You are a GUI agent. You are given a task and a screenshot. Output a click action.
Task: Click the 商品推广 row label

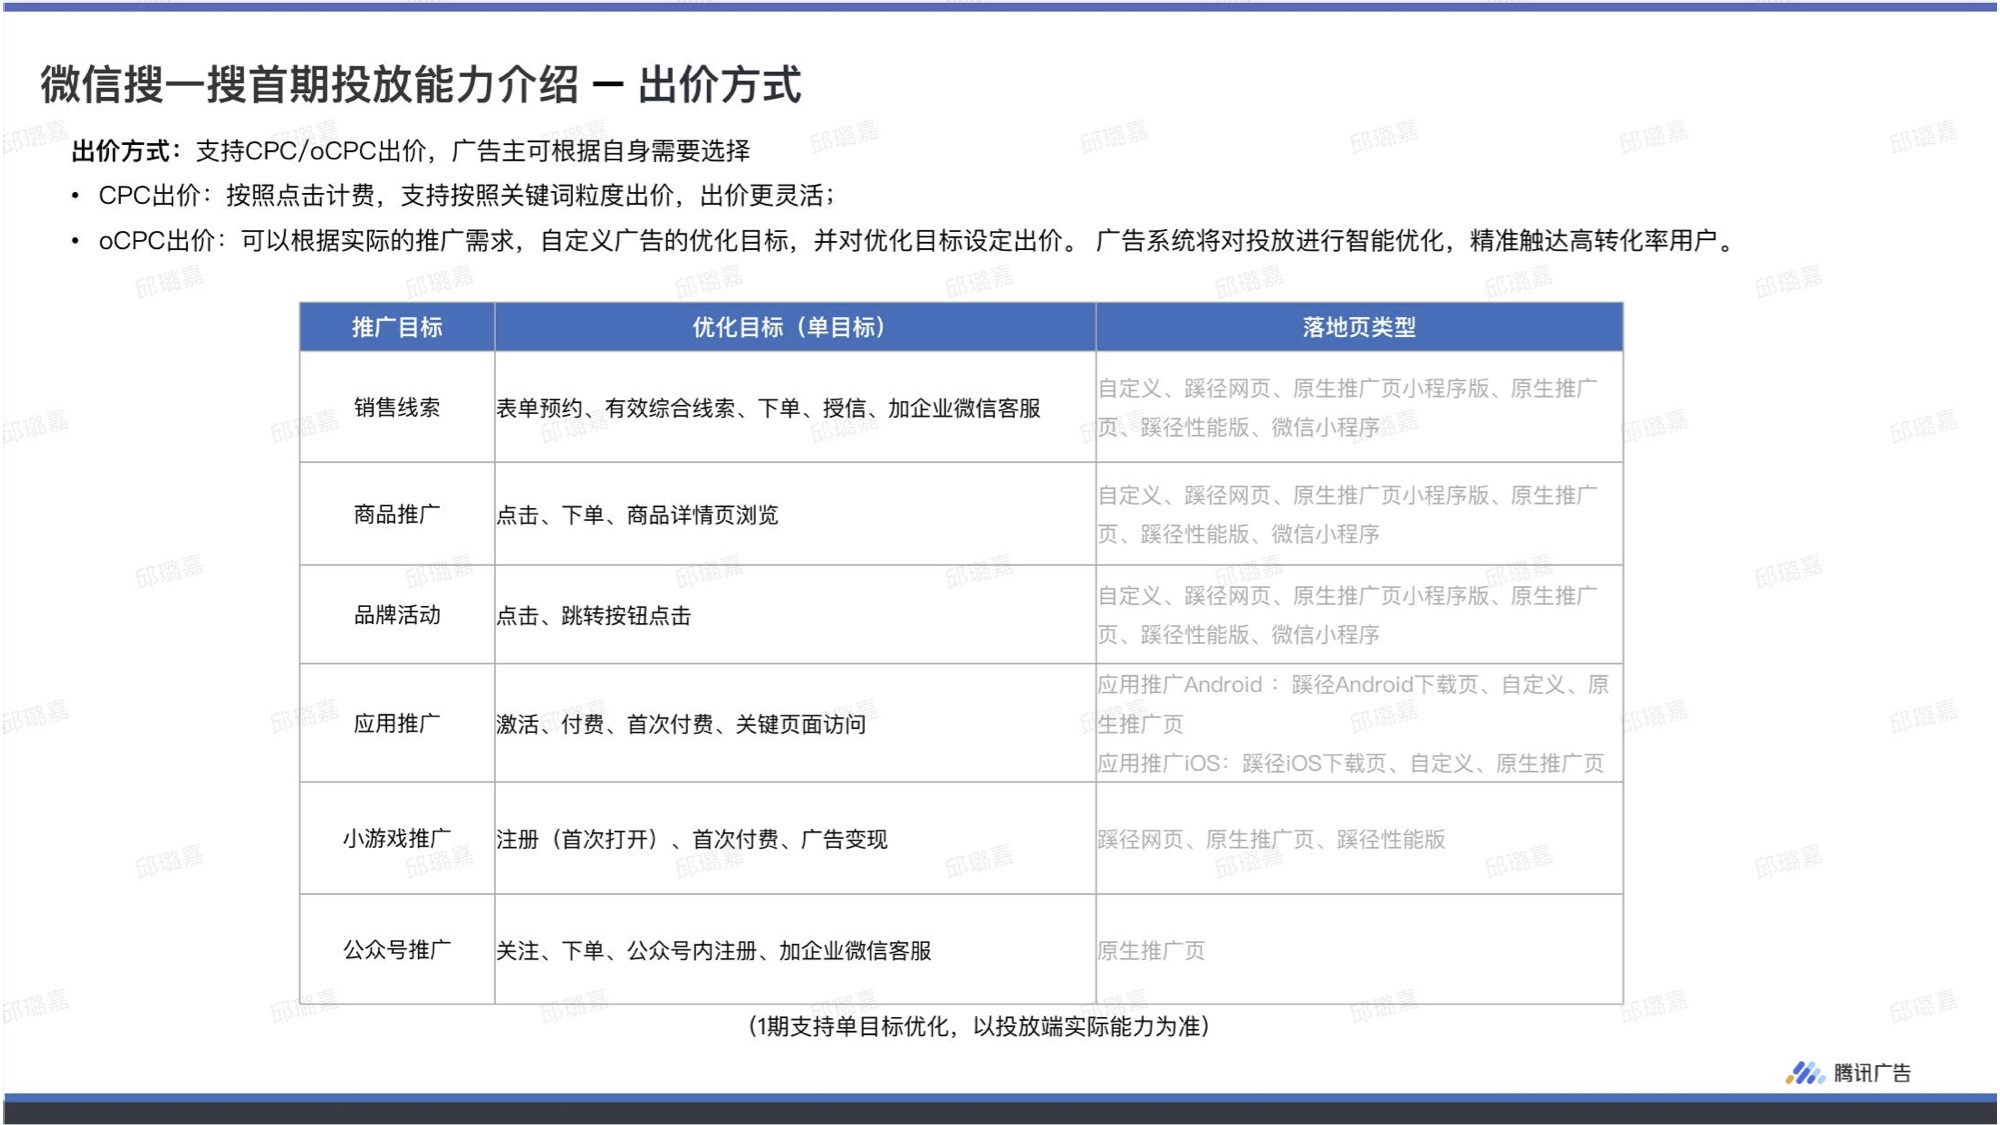pos(397,514)
